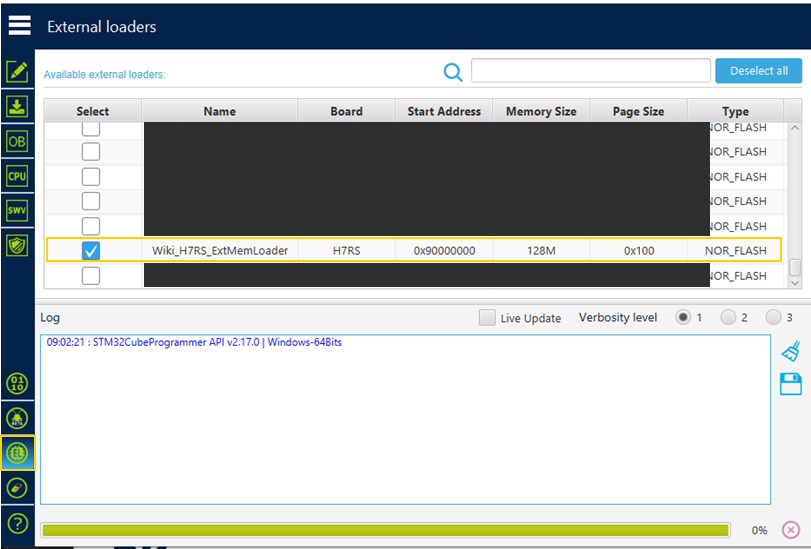Screen dimensions: 811x549
Task: Tick the checkbox directly above Wiki_H7RS_ExtMemLoader row
Action: pos(91,226)
